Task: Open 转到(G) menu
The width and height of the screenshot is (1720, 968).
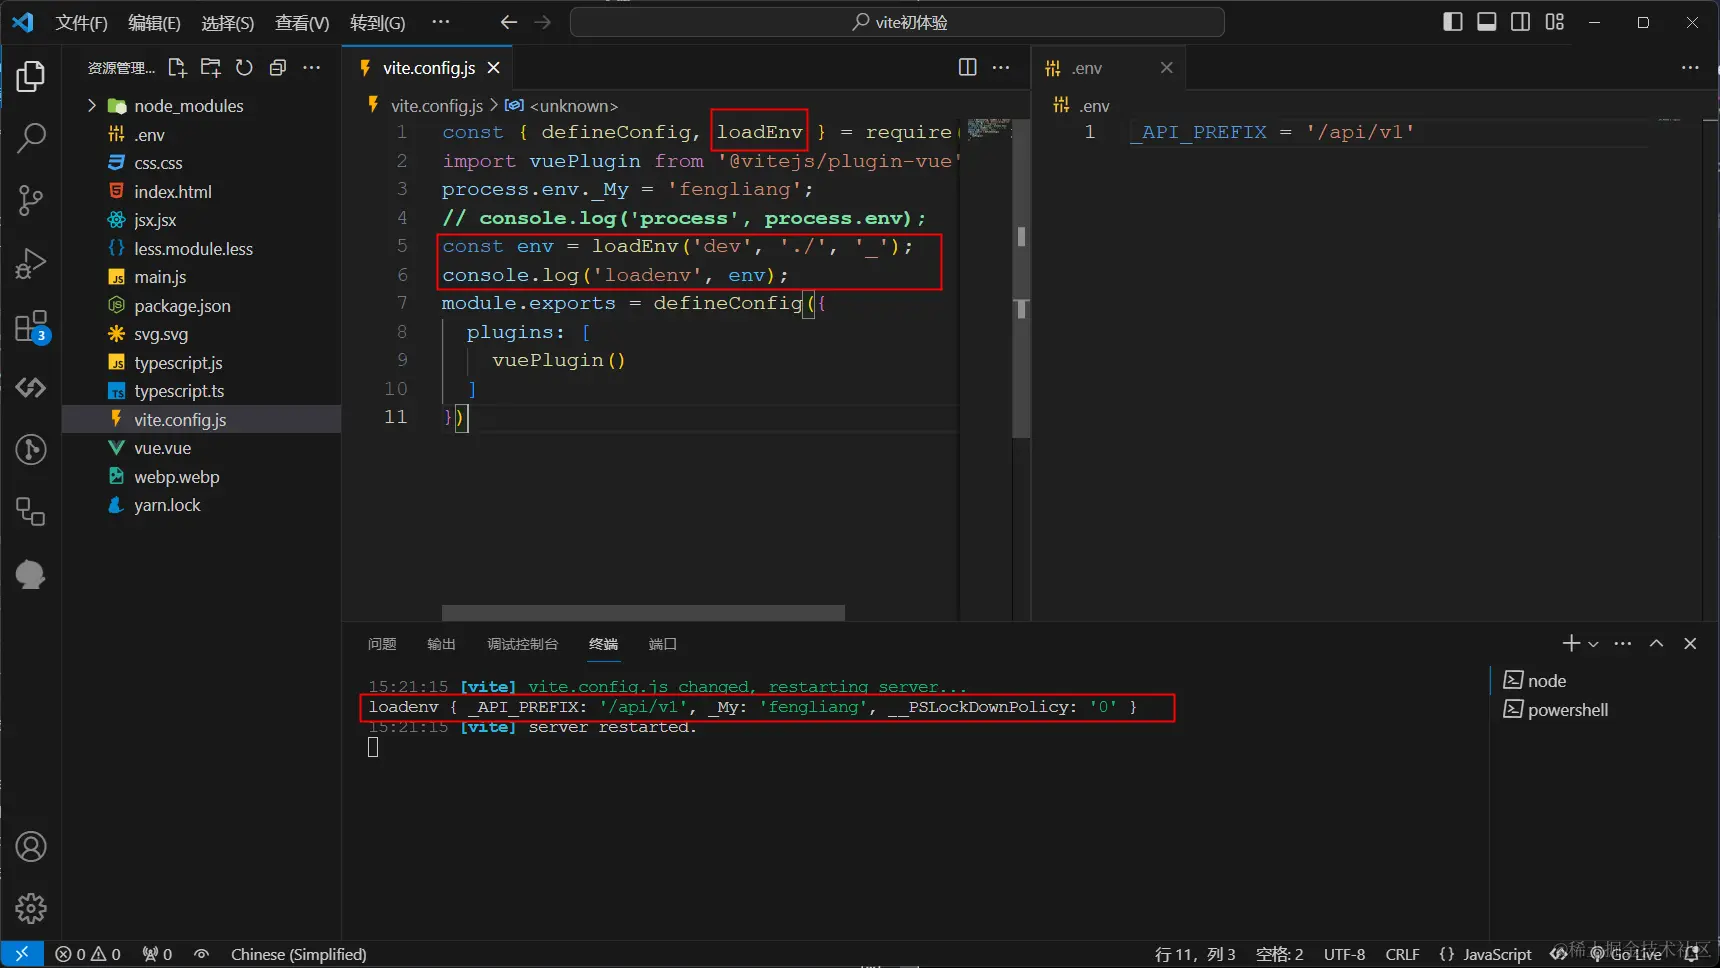Action: pos(378,22)
